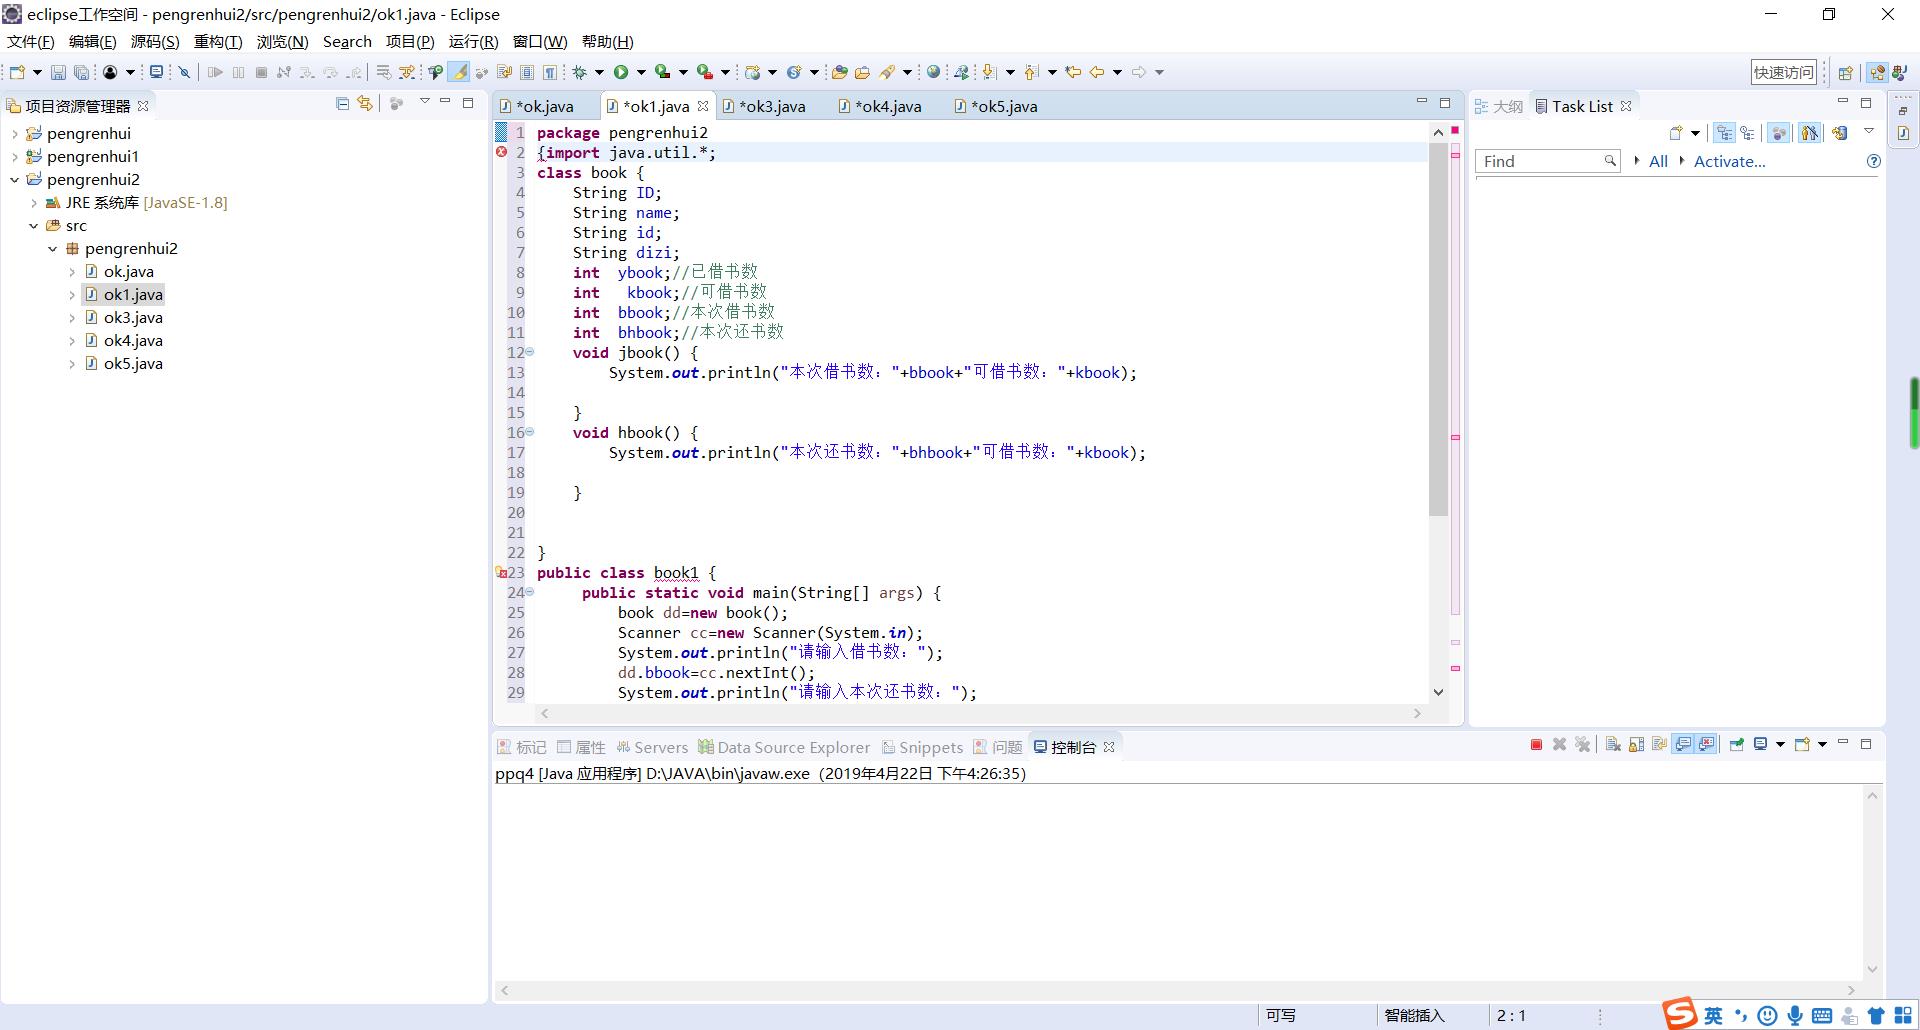Click the Open Task icon in toolbar
The height and width of the screenshot is (1030, 1920).
(x=862, y=72)
